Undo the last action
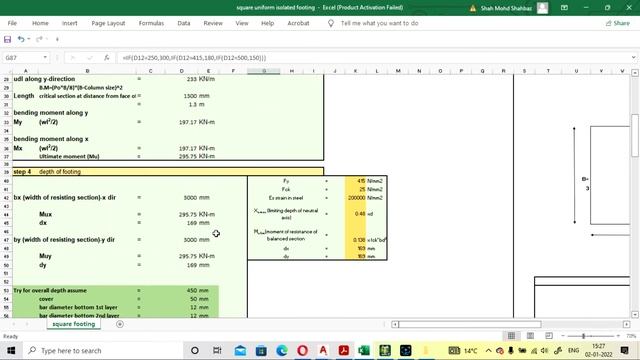This screenshot has width=640, height=360. coord(21,39)
